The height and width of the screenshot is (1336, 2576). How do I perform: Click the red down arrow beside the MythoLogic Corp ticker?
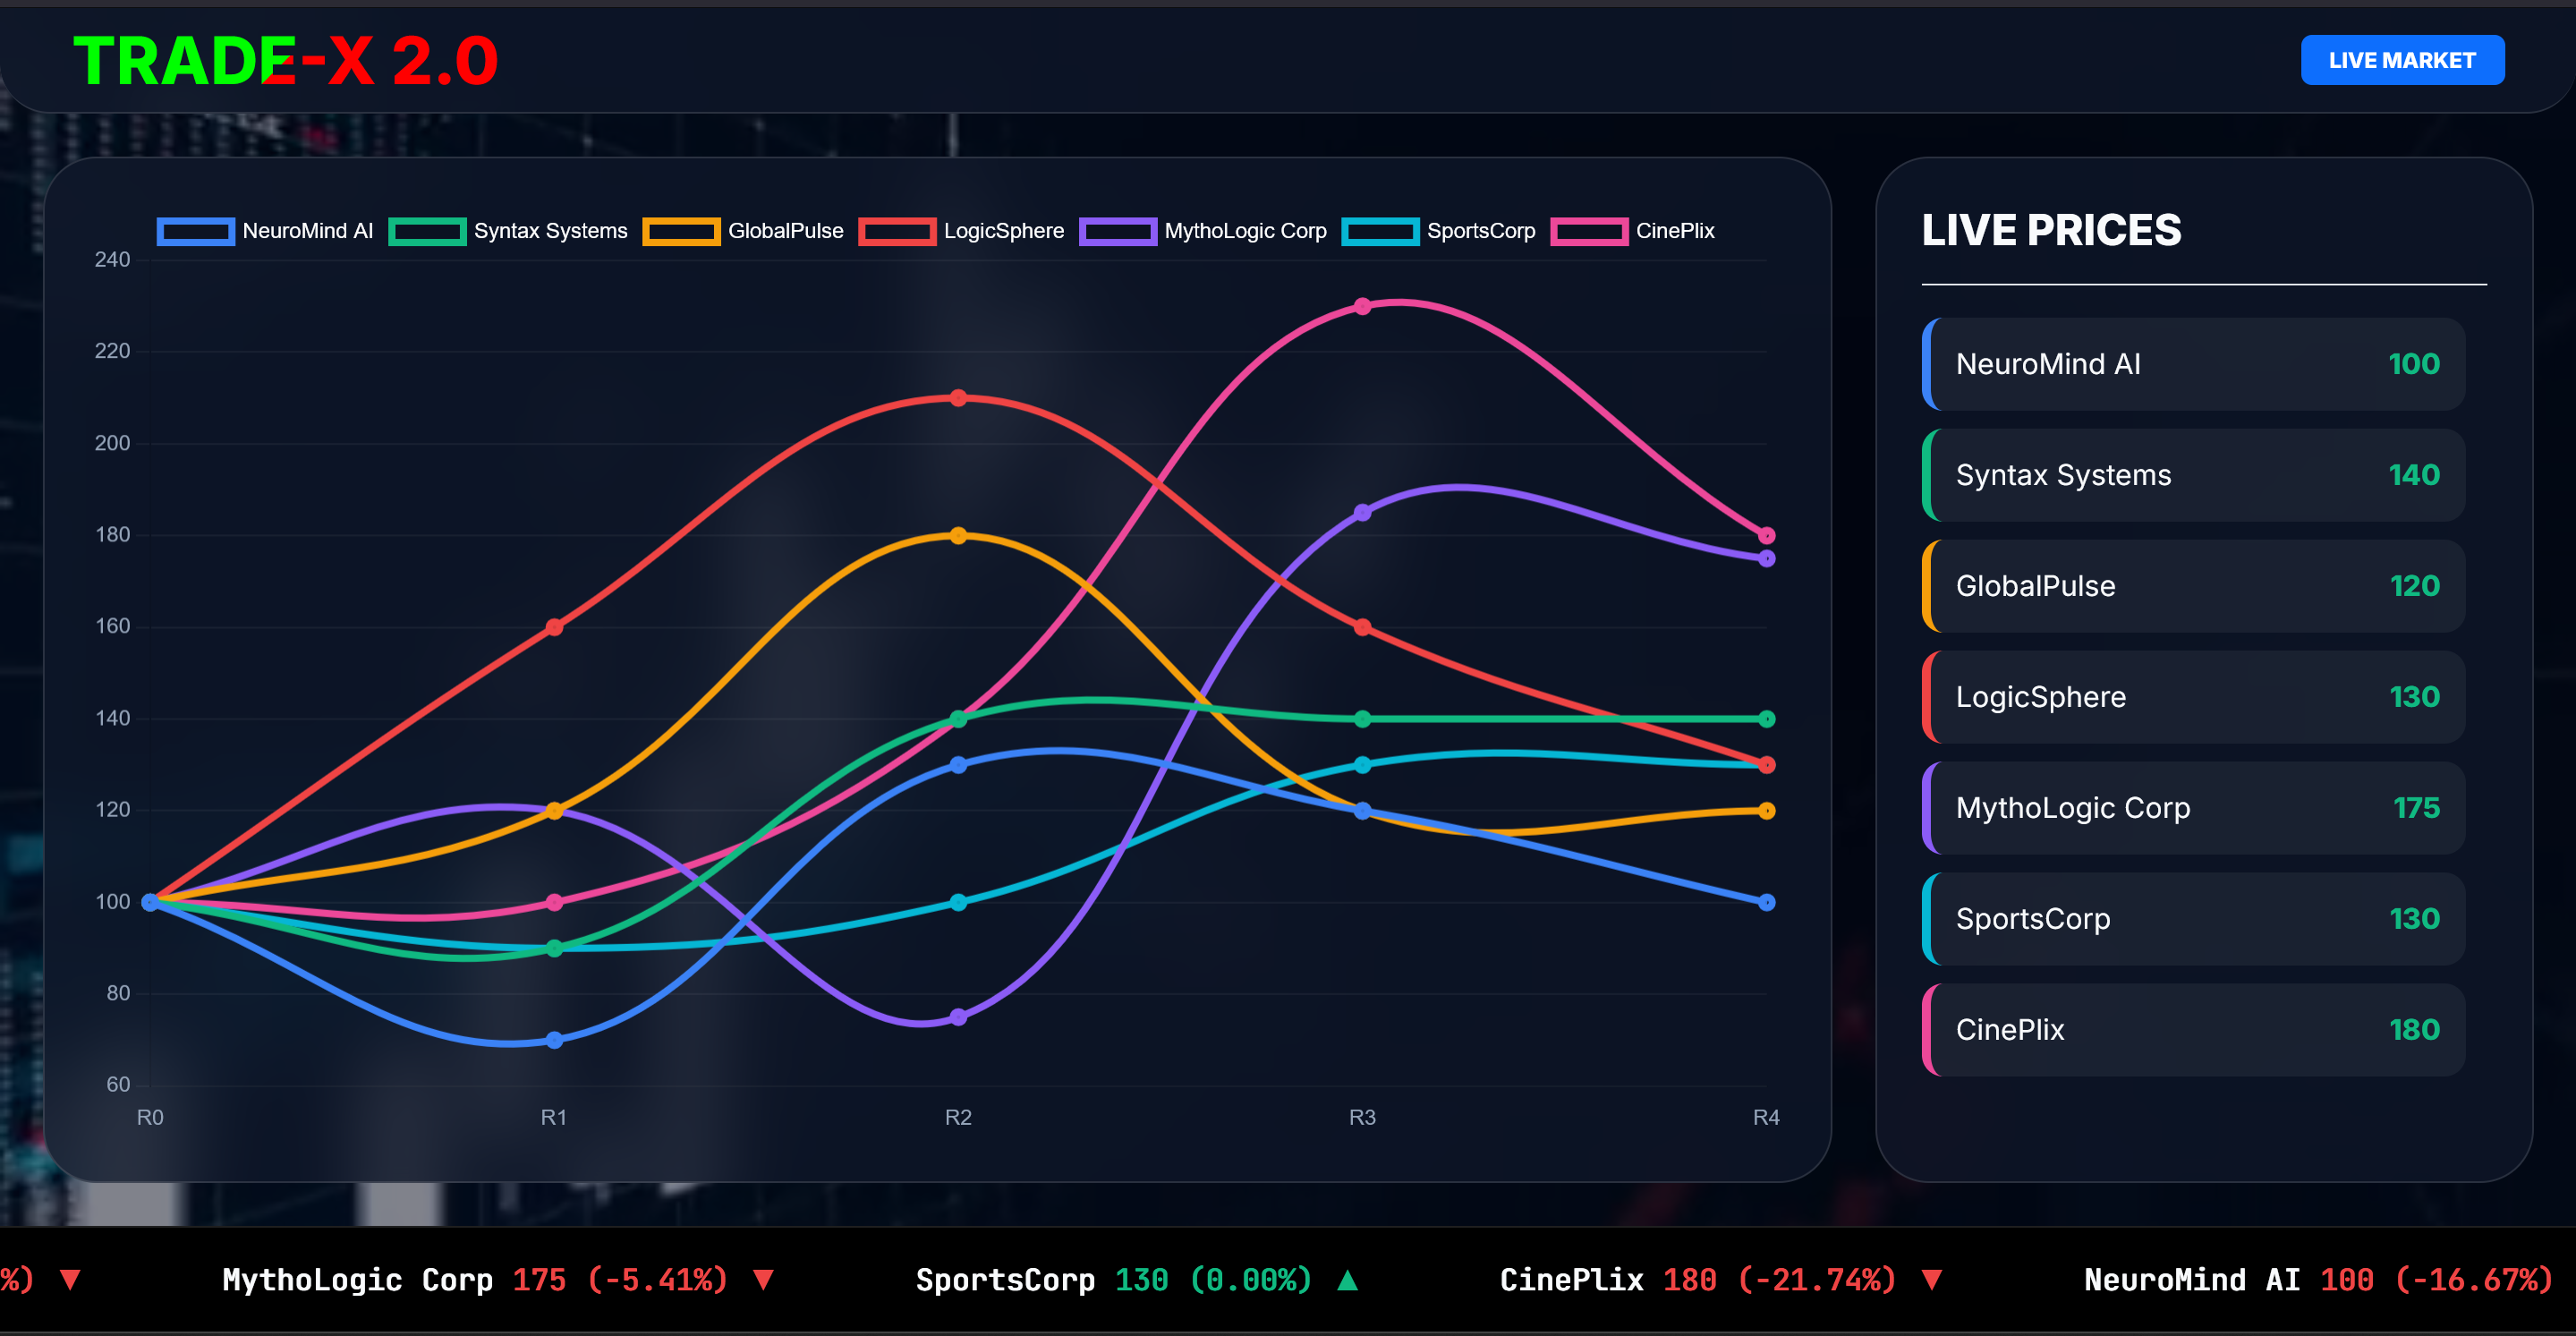(x=764, y=1281)
